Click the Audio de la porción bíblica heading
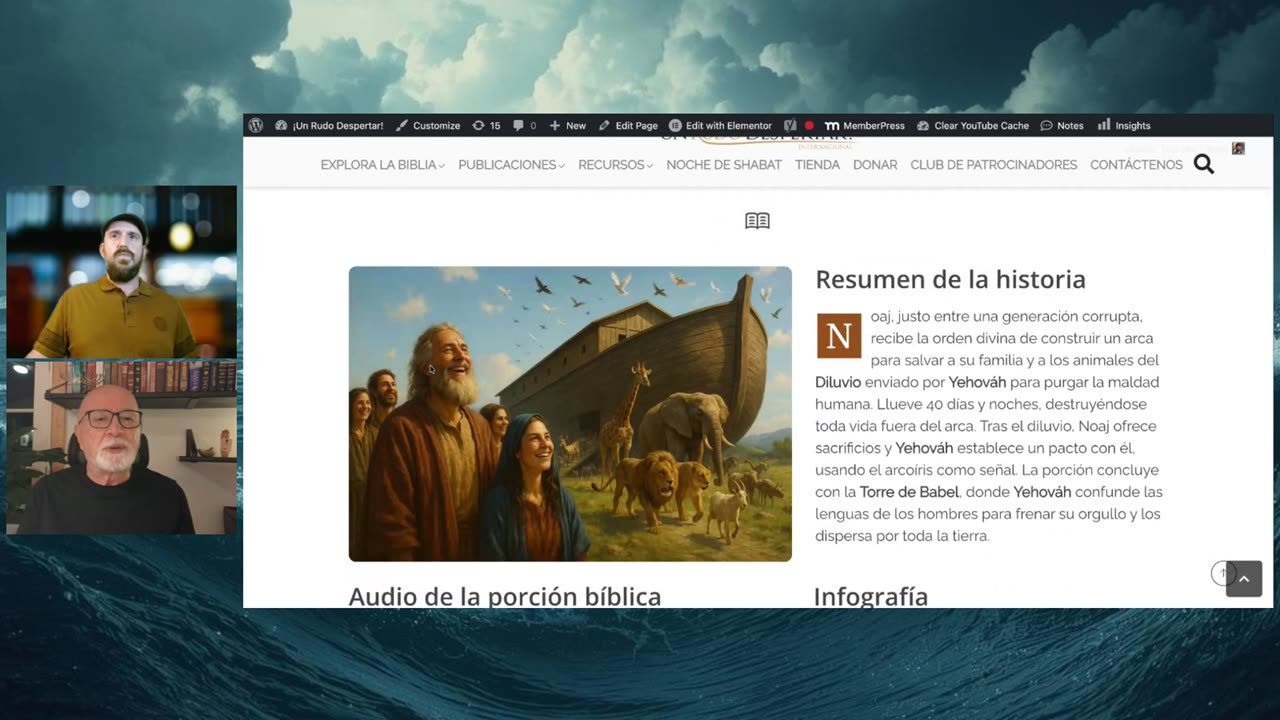The height and width of the screenshot is (720, 1280). coord(504,597)
